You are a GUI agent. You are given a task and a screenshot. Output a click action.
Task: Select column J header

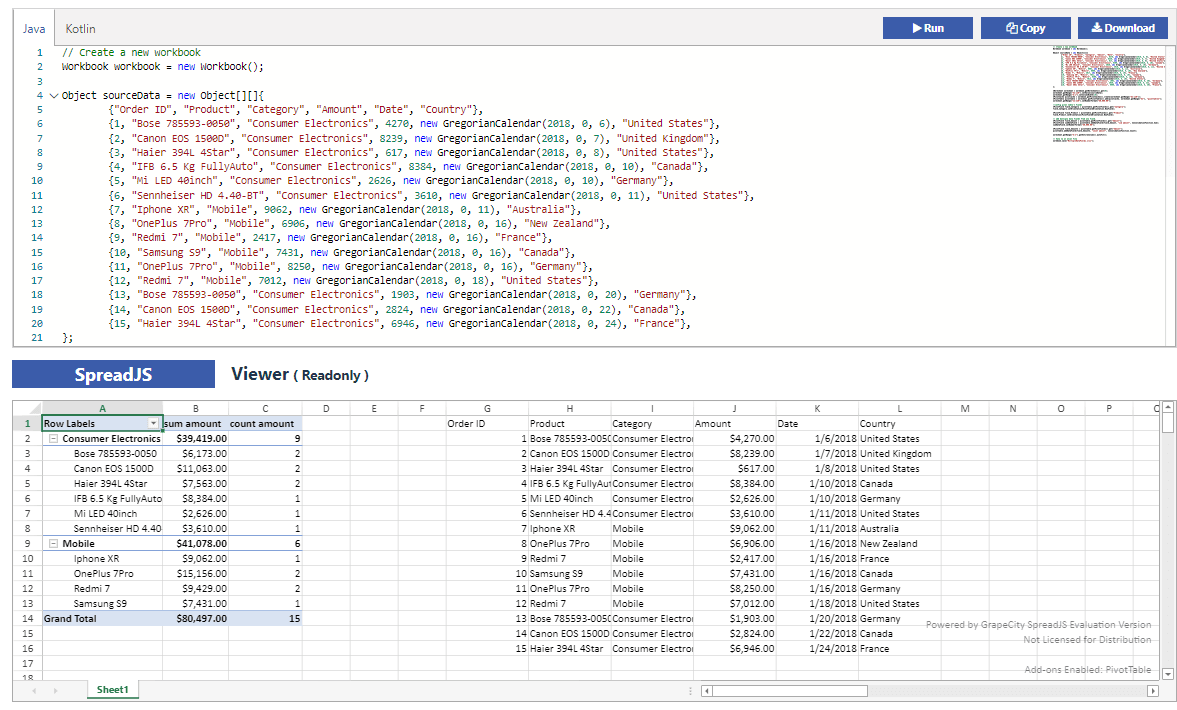click(x=734, y=408)
